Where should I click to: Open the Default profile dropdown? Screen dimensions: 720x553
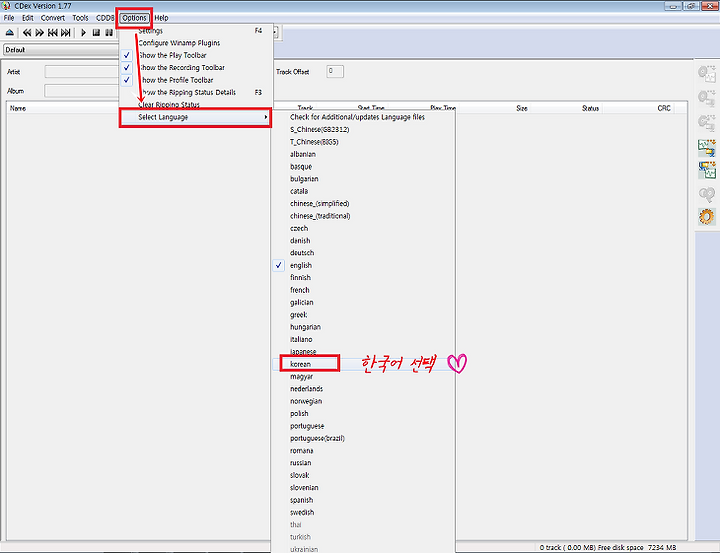[x=62, y=50]
